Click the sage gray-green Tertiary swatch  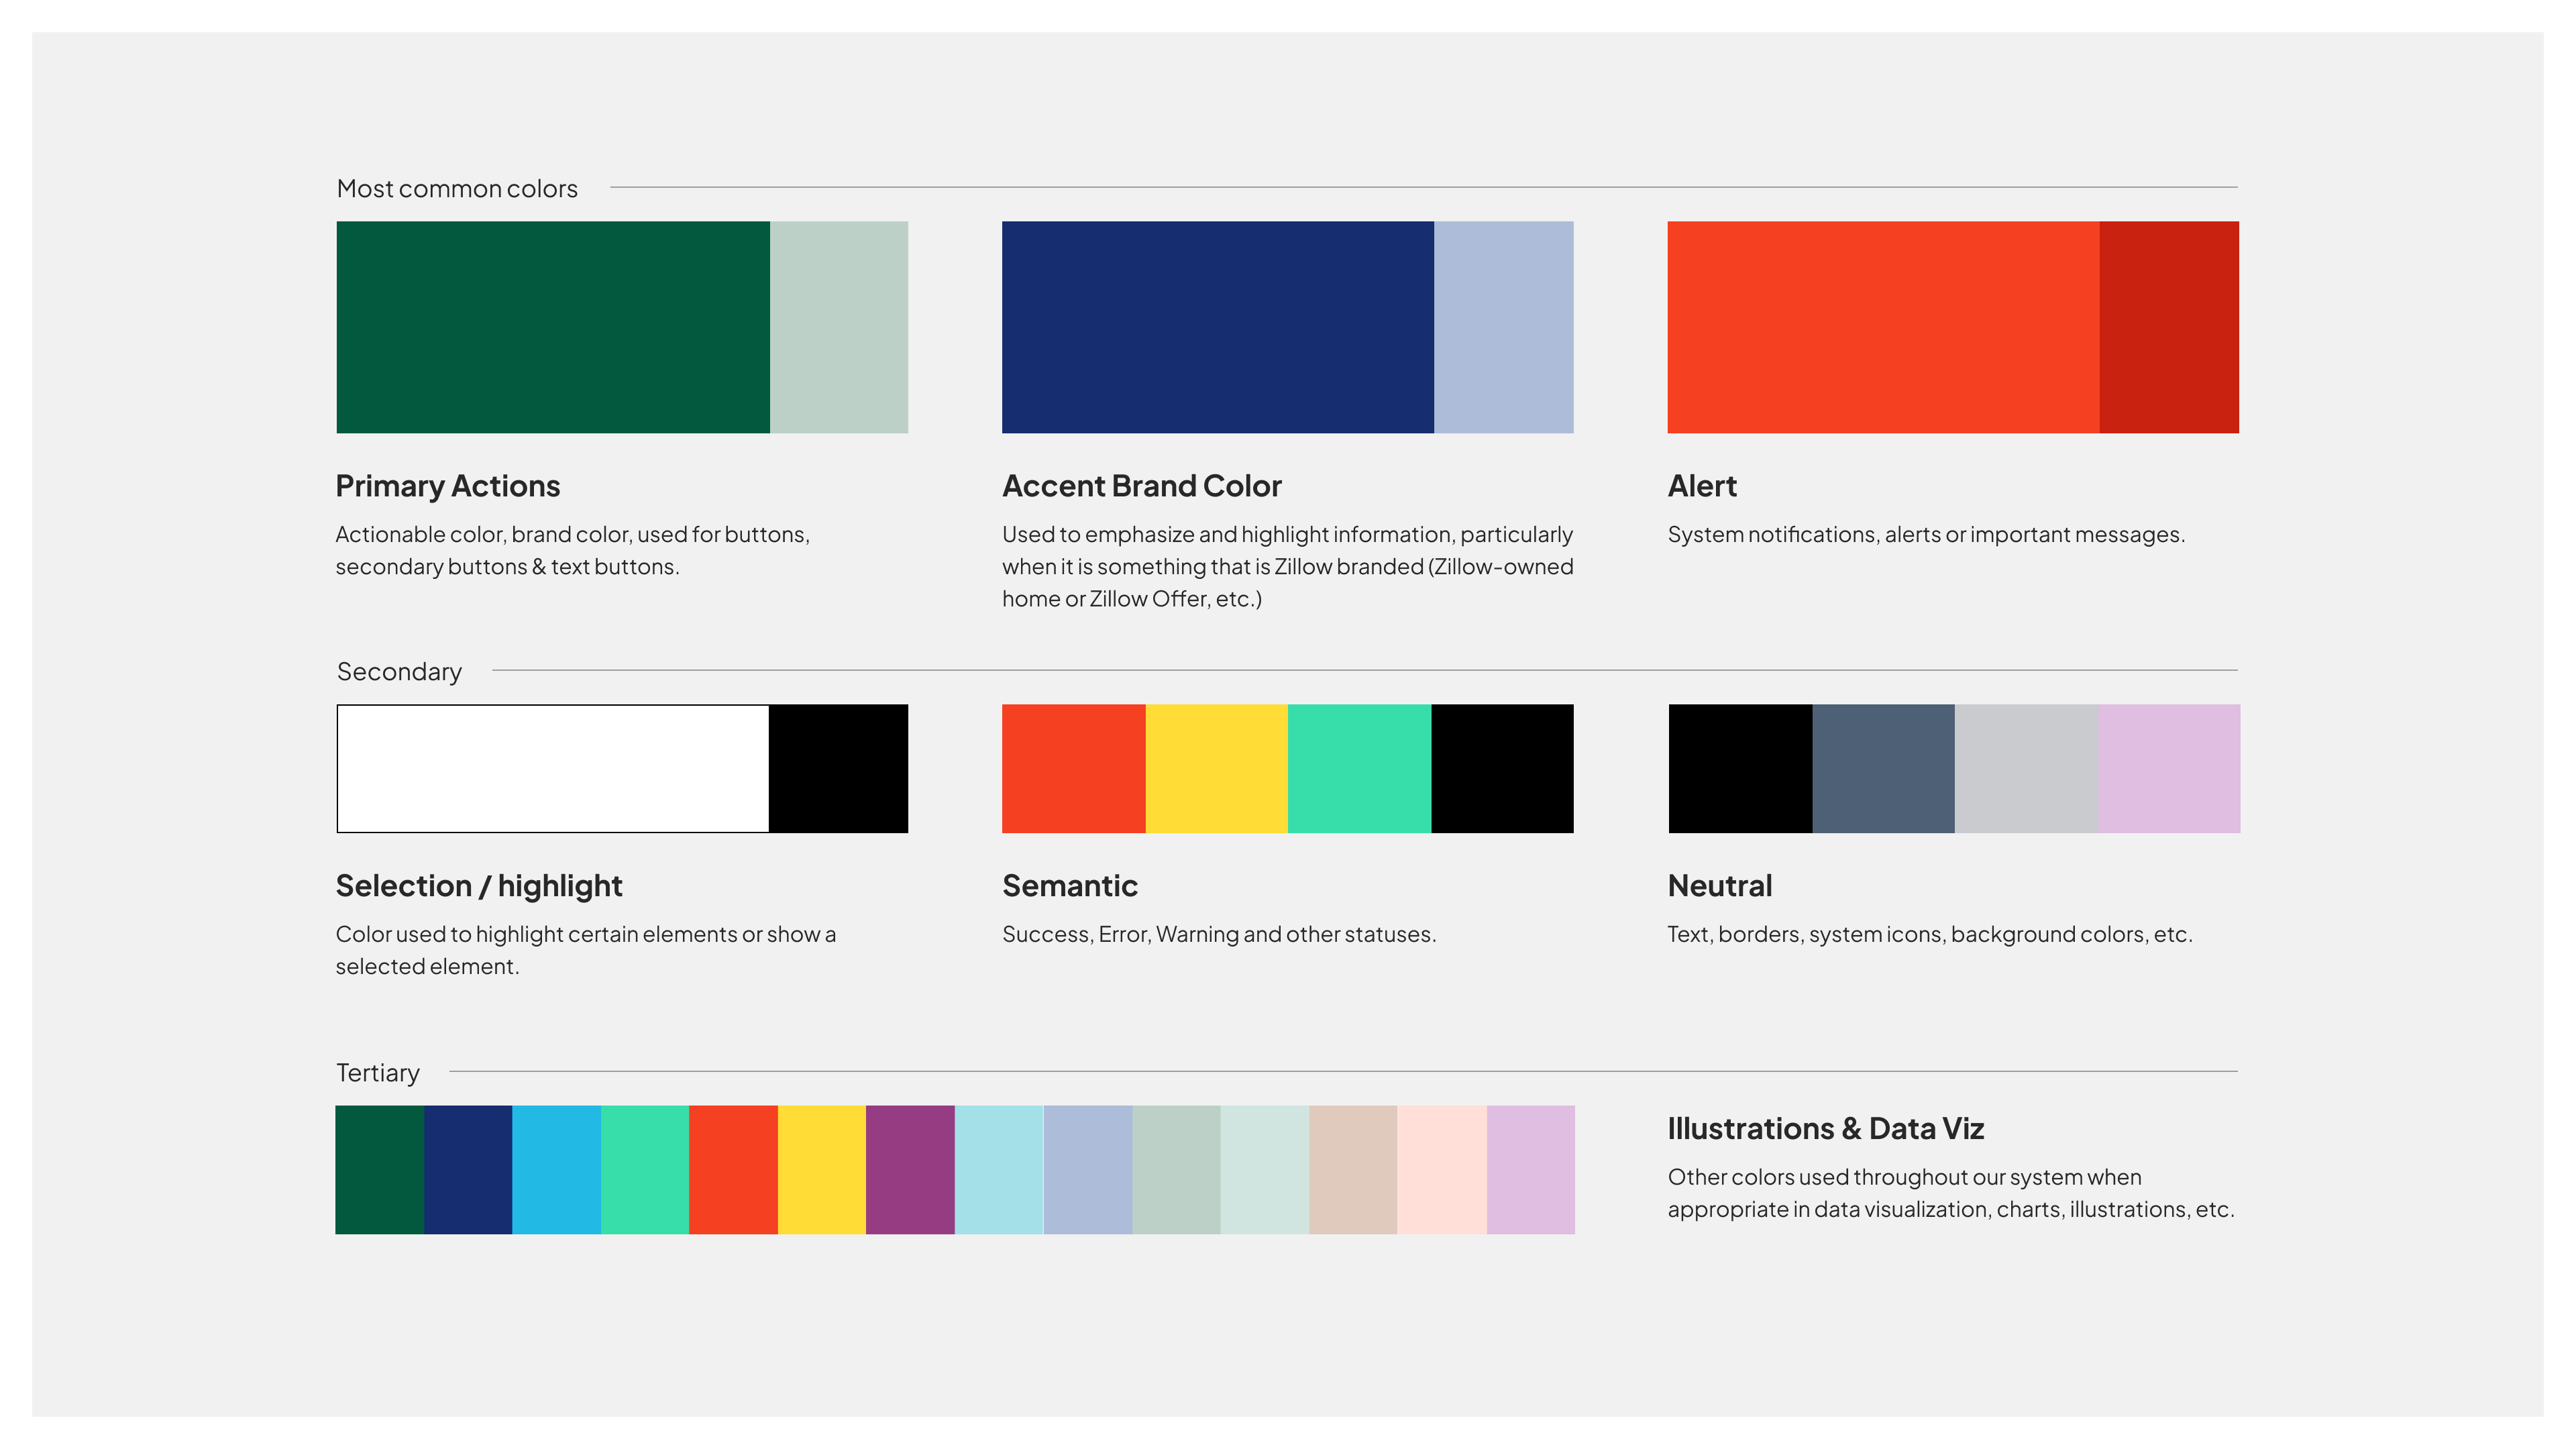click(1176, 1169)
